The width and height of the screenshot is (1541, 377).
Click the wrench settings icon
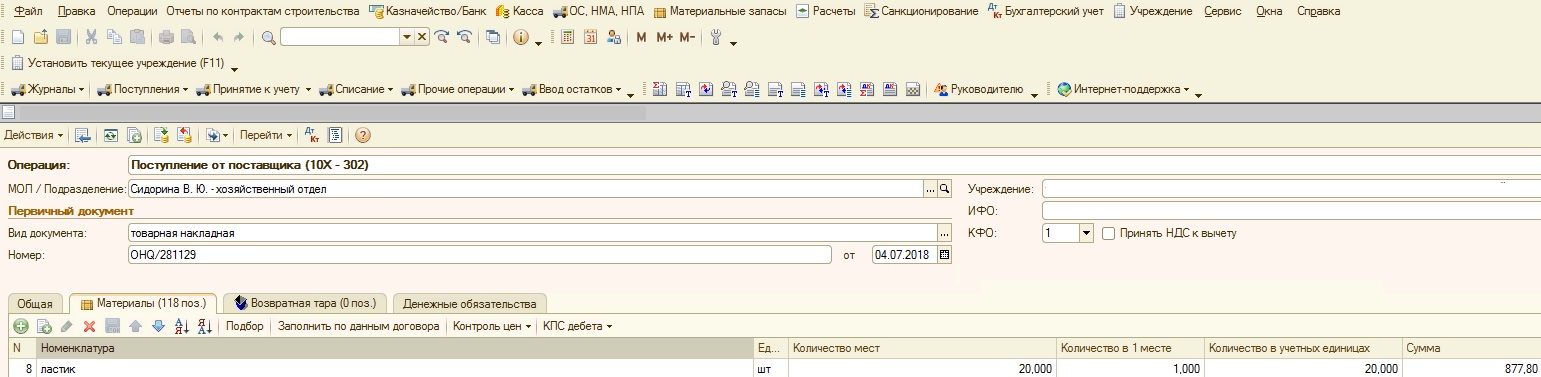(x=715, y=37)
